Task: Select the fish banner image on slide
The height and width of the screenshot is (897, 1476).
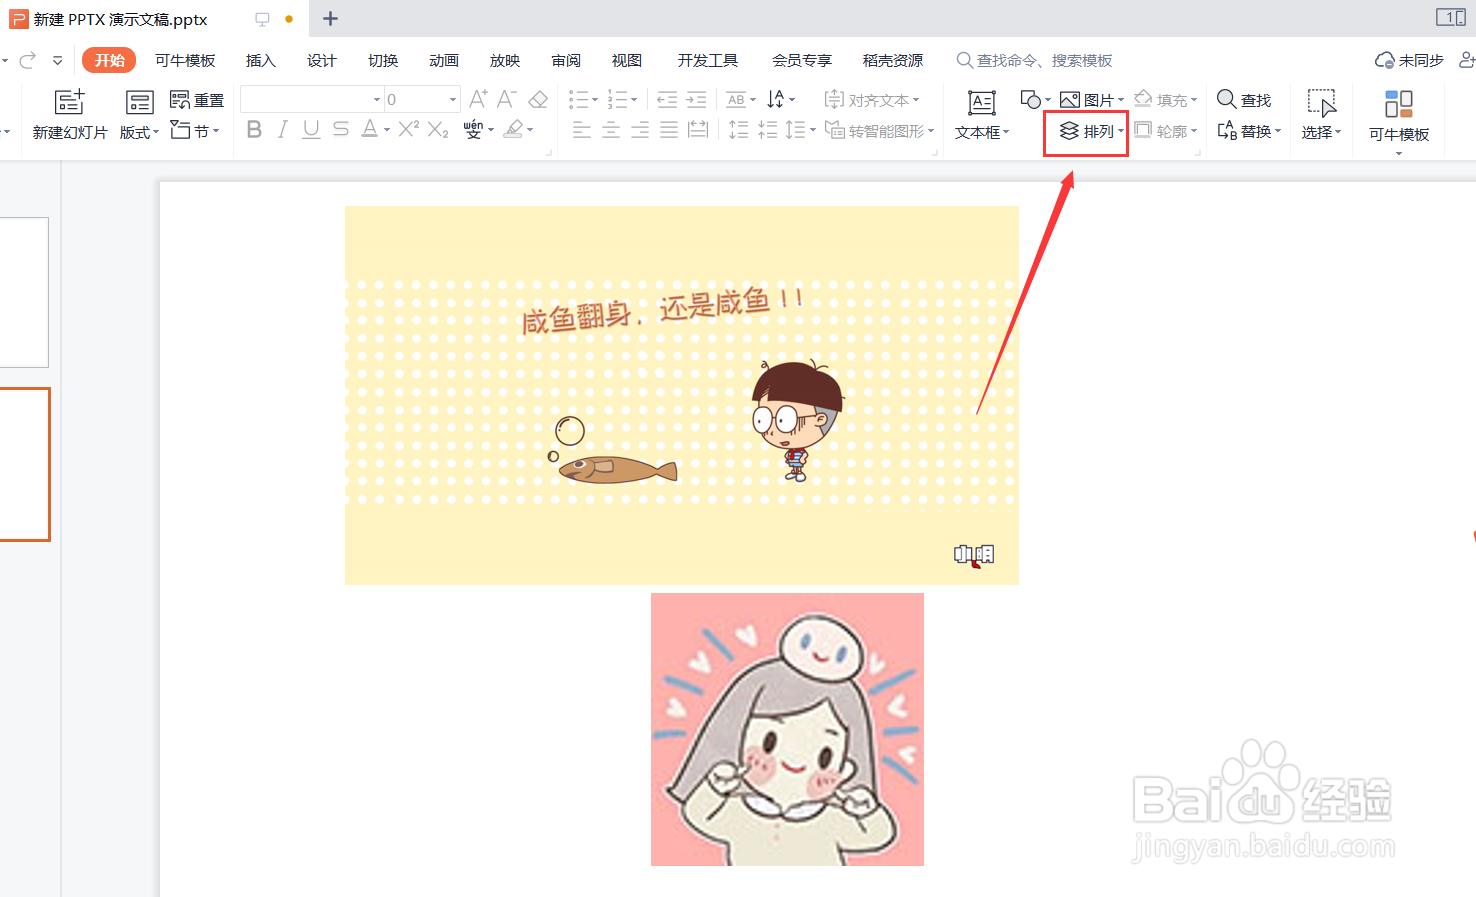Action: click(x=681, y=395)
